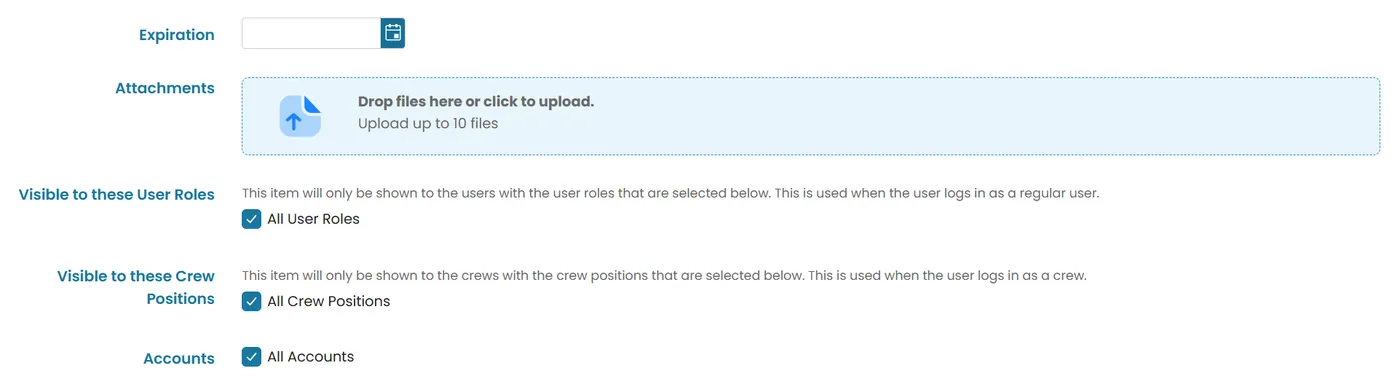The image size is (1400, 379).
Task: Focus the Expiration date input field
Action: [311, 33]
